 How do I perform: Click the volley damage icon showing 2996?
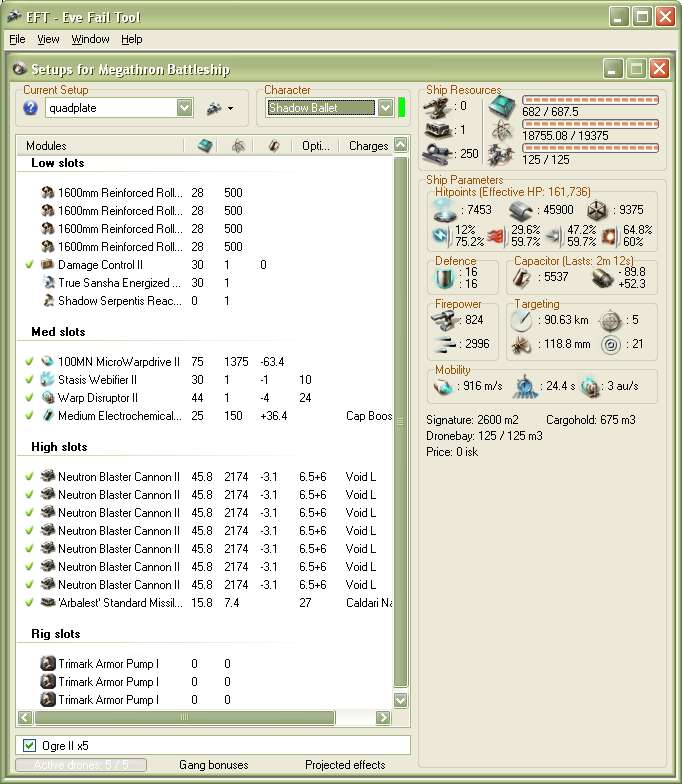pyautogui.click(x=444, y=344)
